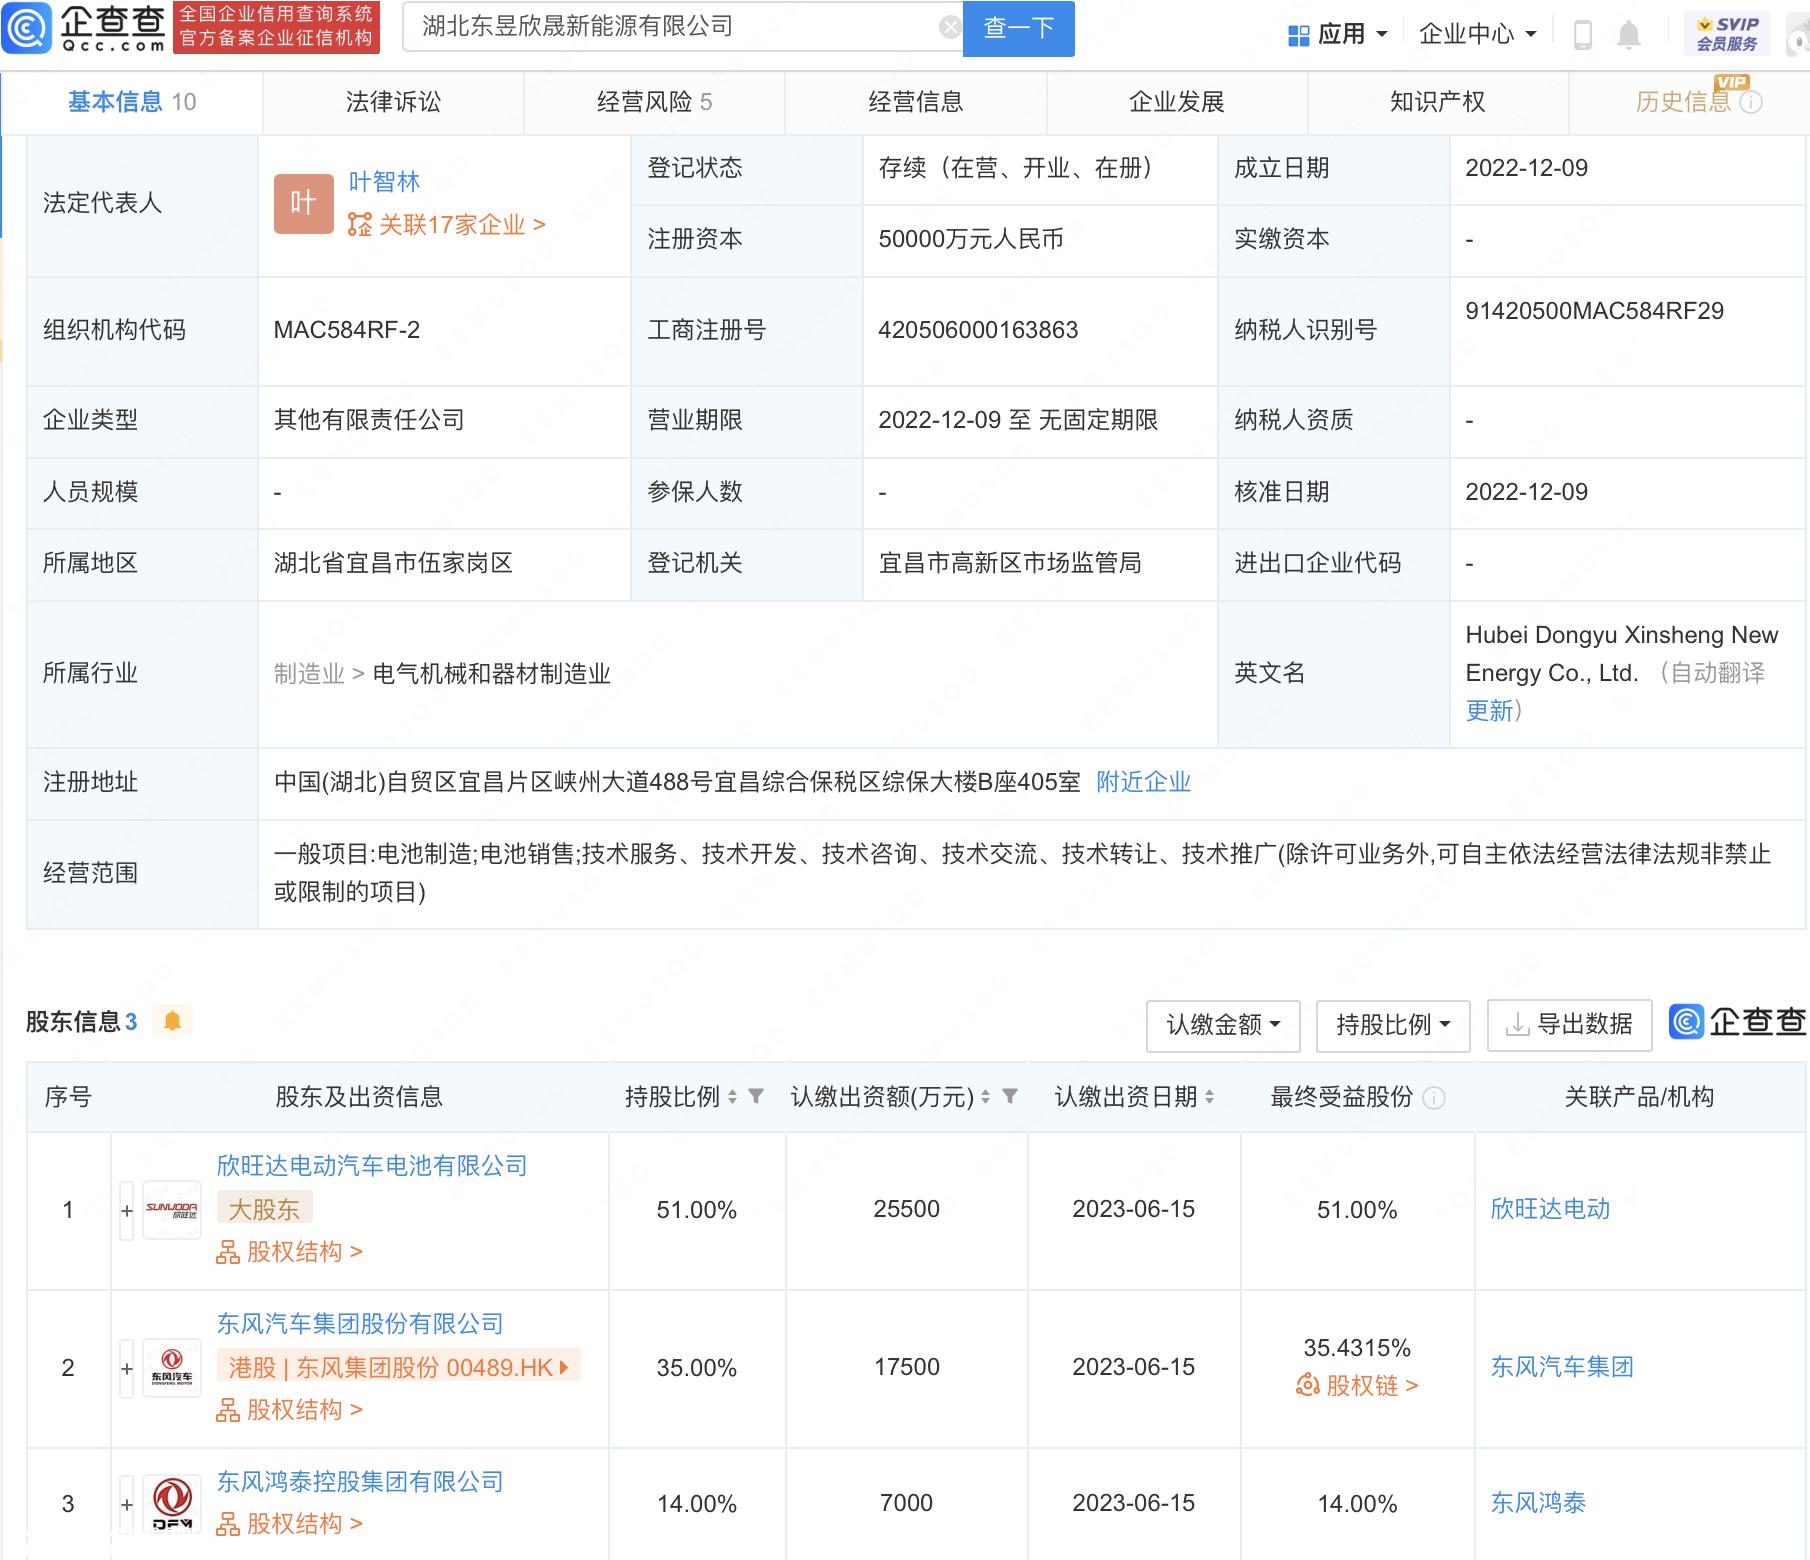
Task: Click info icon beside 最终受益股份
Action: pyautogui.click(x=1433, y=1098)
